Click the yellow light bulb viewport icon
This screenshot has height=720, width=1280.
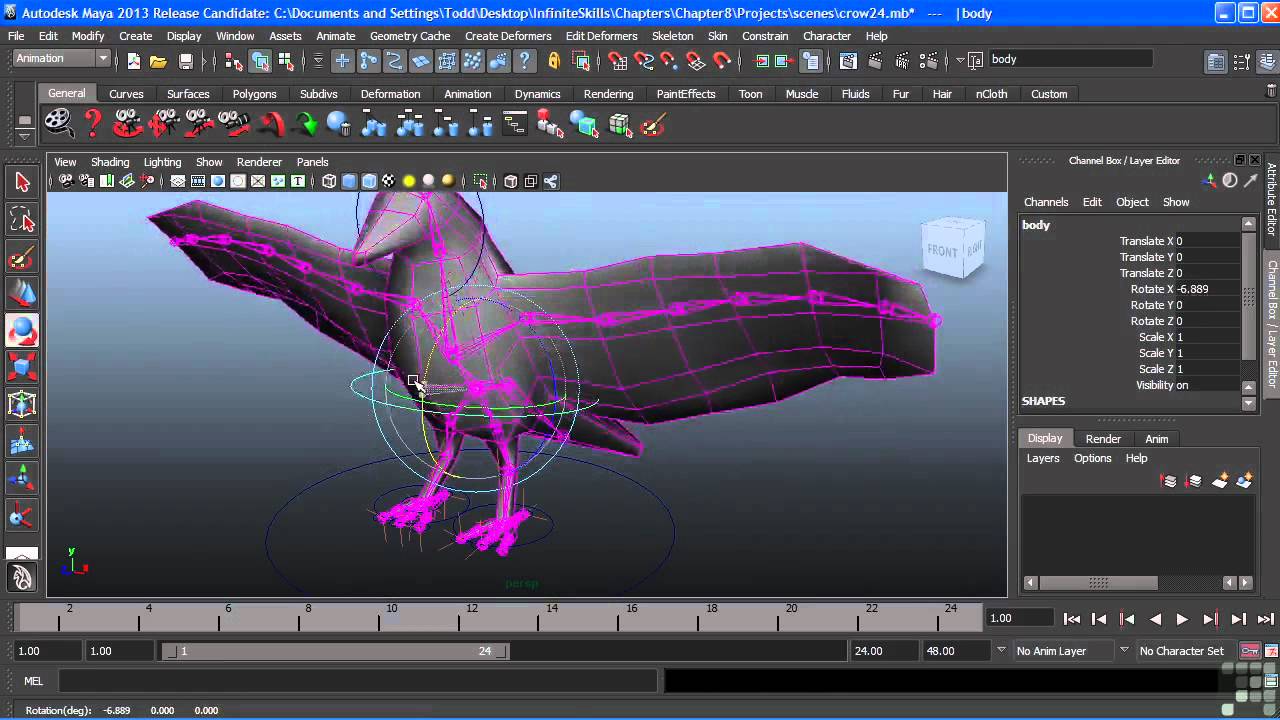pyautogui.click(x=409, y=181)
